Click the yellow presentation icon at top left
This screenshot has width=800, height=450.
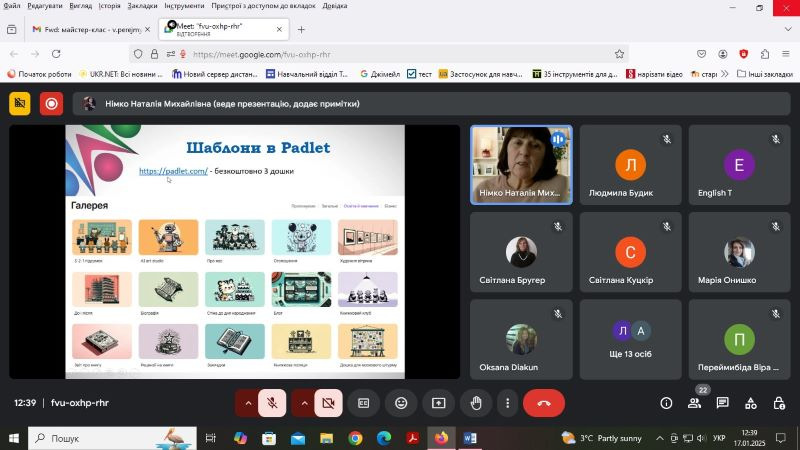tap(20, 104)
